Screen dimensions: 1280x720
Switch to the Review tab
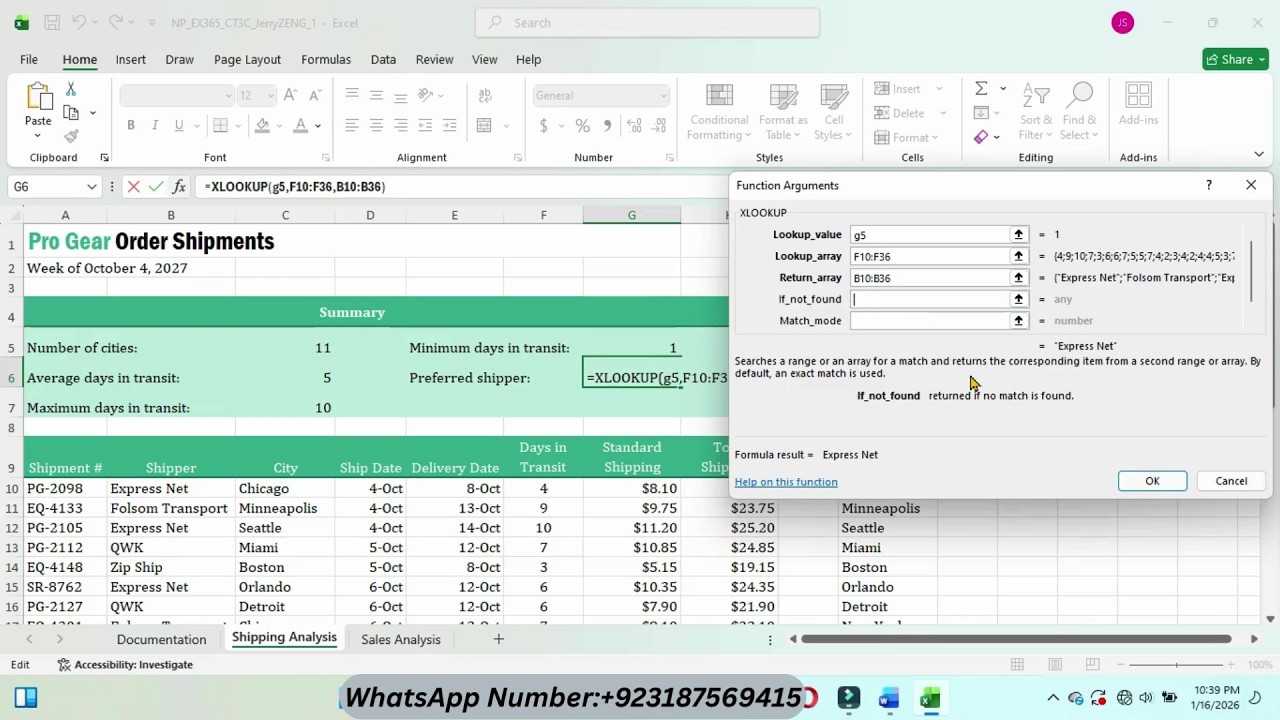pyautogui.click(x=434, y=59)
